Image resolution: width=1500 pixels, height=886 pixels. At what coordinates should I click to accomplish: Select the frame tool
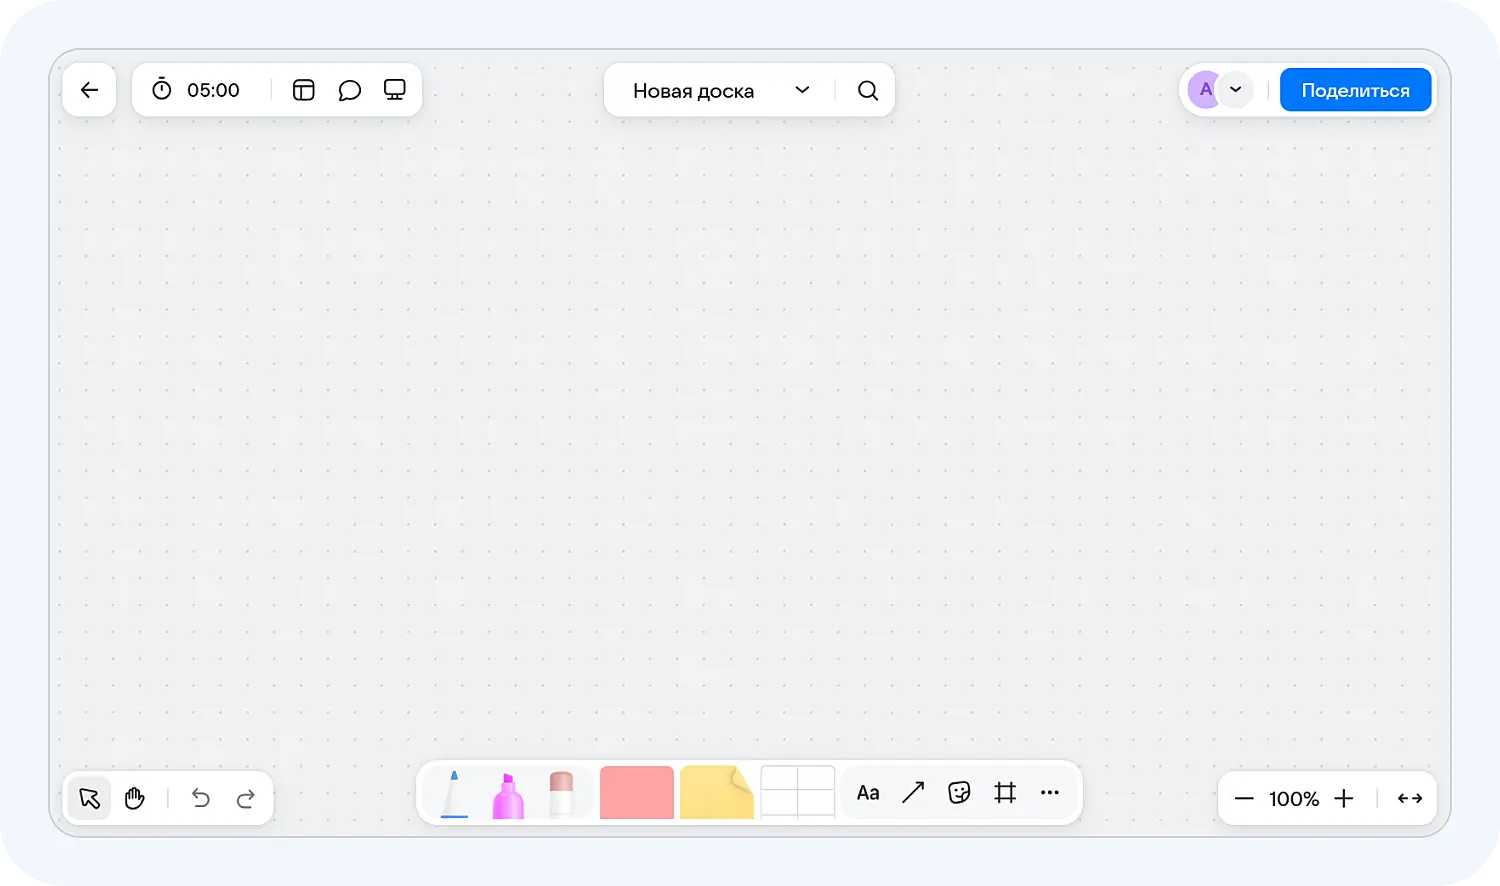click(x=1005, y=792)
